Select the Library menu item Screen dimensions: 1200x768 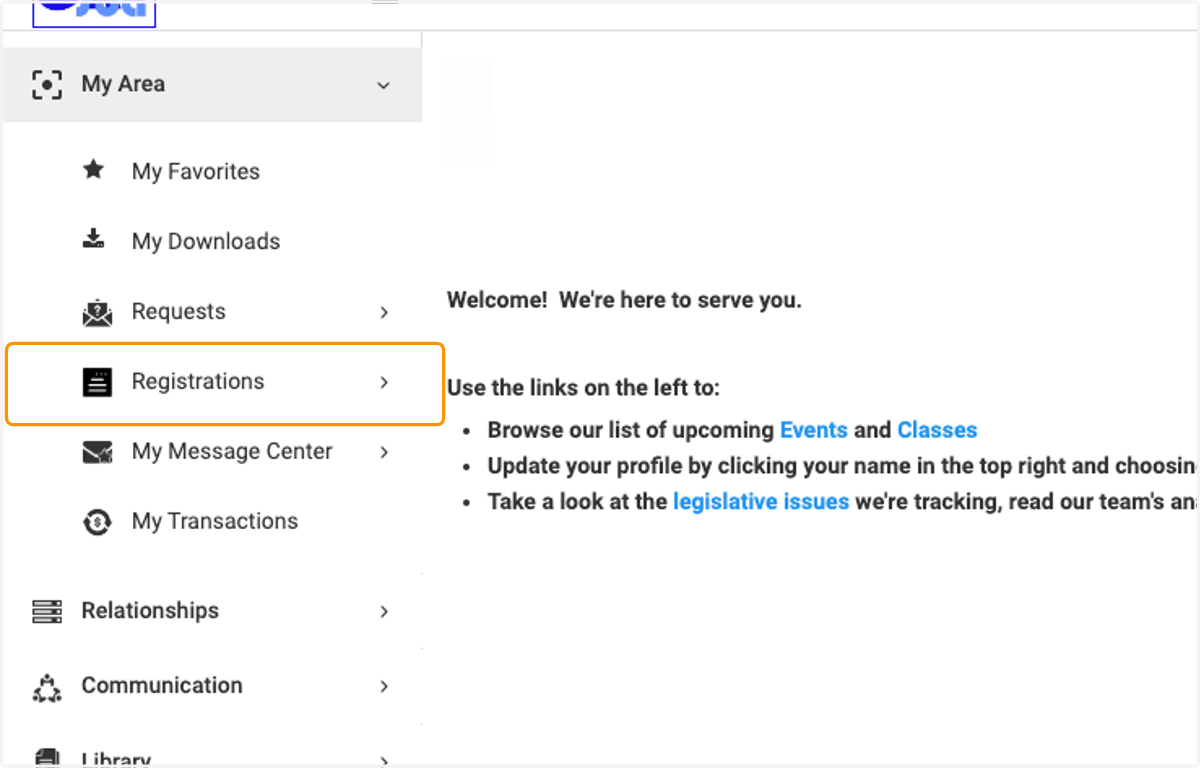[116, 760]
